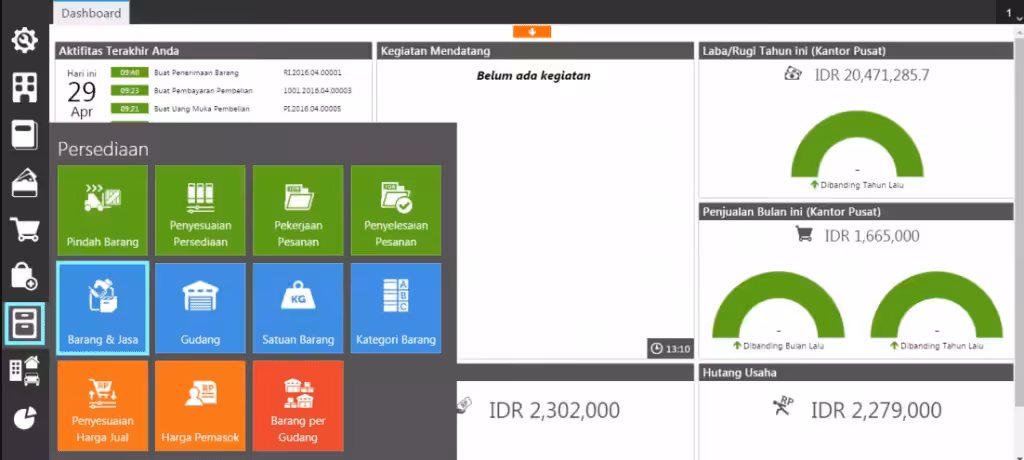
Task: Click the 09:23 time badge
Action: [x=129, y=91]
